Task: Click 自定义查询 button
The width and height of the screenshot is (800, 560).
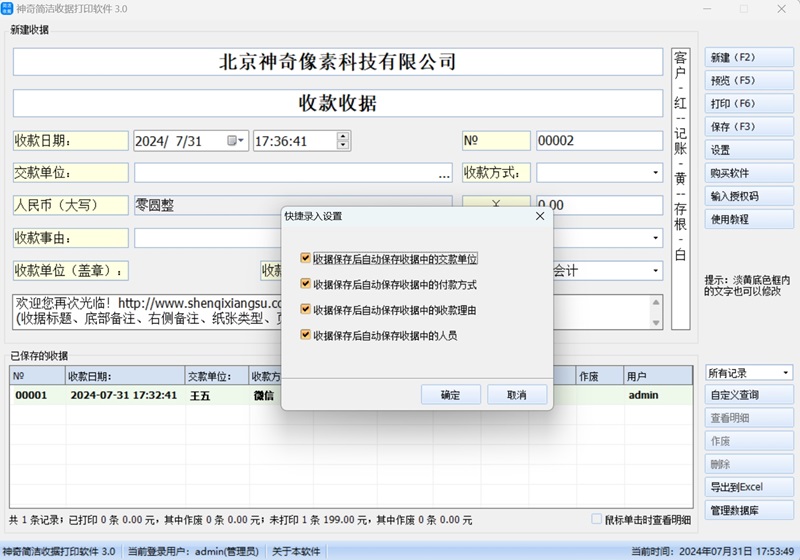Action: click(x=749, y=395)
